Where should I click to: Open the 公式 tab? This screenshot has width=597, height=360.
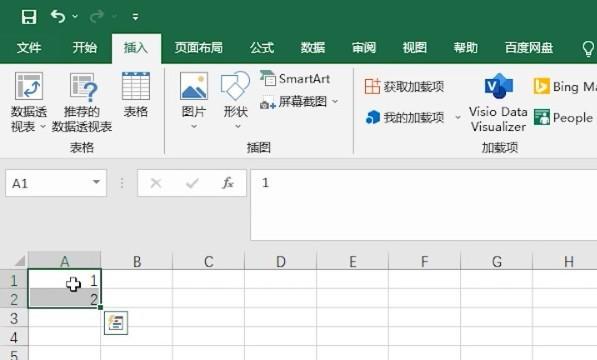pyautogui.click(x=262, y=48)
